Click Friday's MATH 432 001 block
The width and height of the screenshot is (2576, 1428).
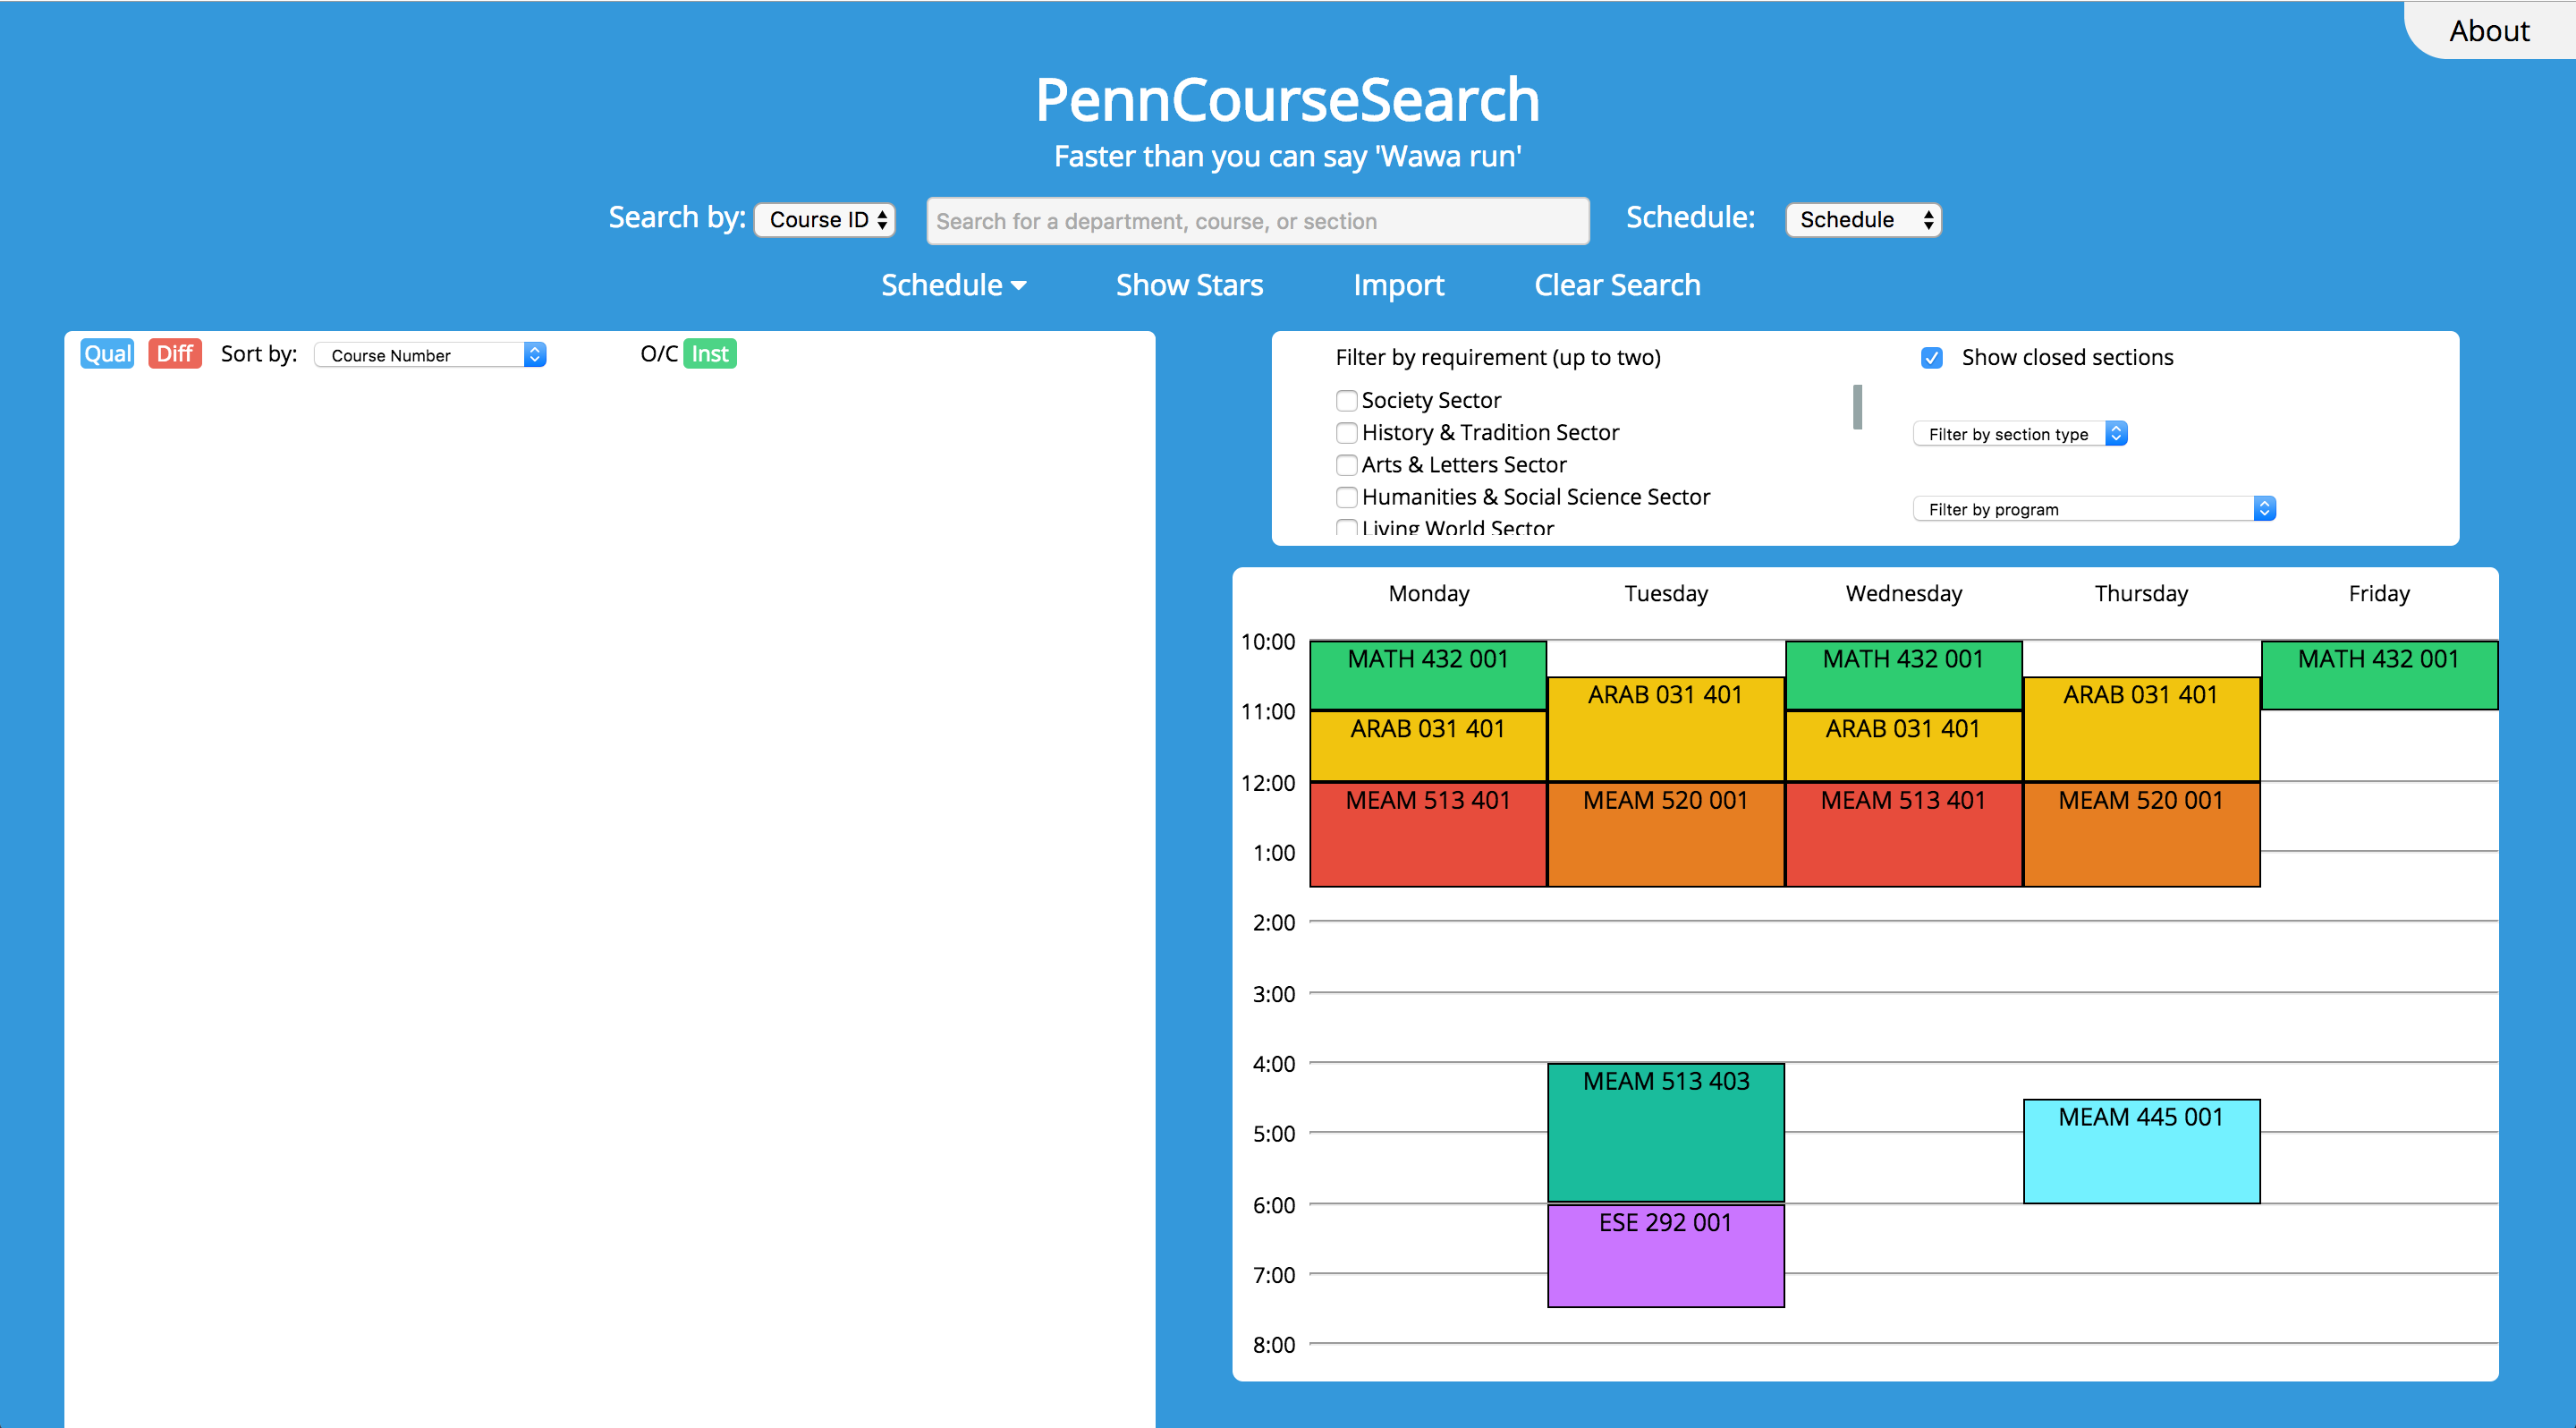[2378, 675]
